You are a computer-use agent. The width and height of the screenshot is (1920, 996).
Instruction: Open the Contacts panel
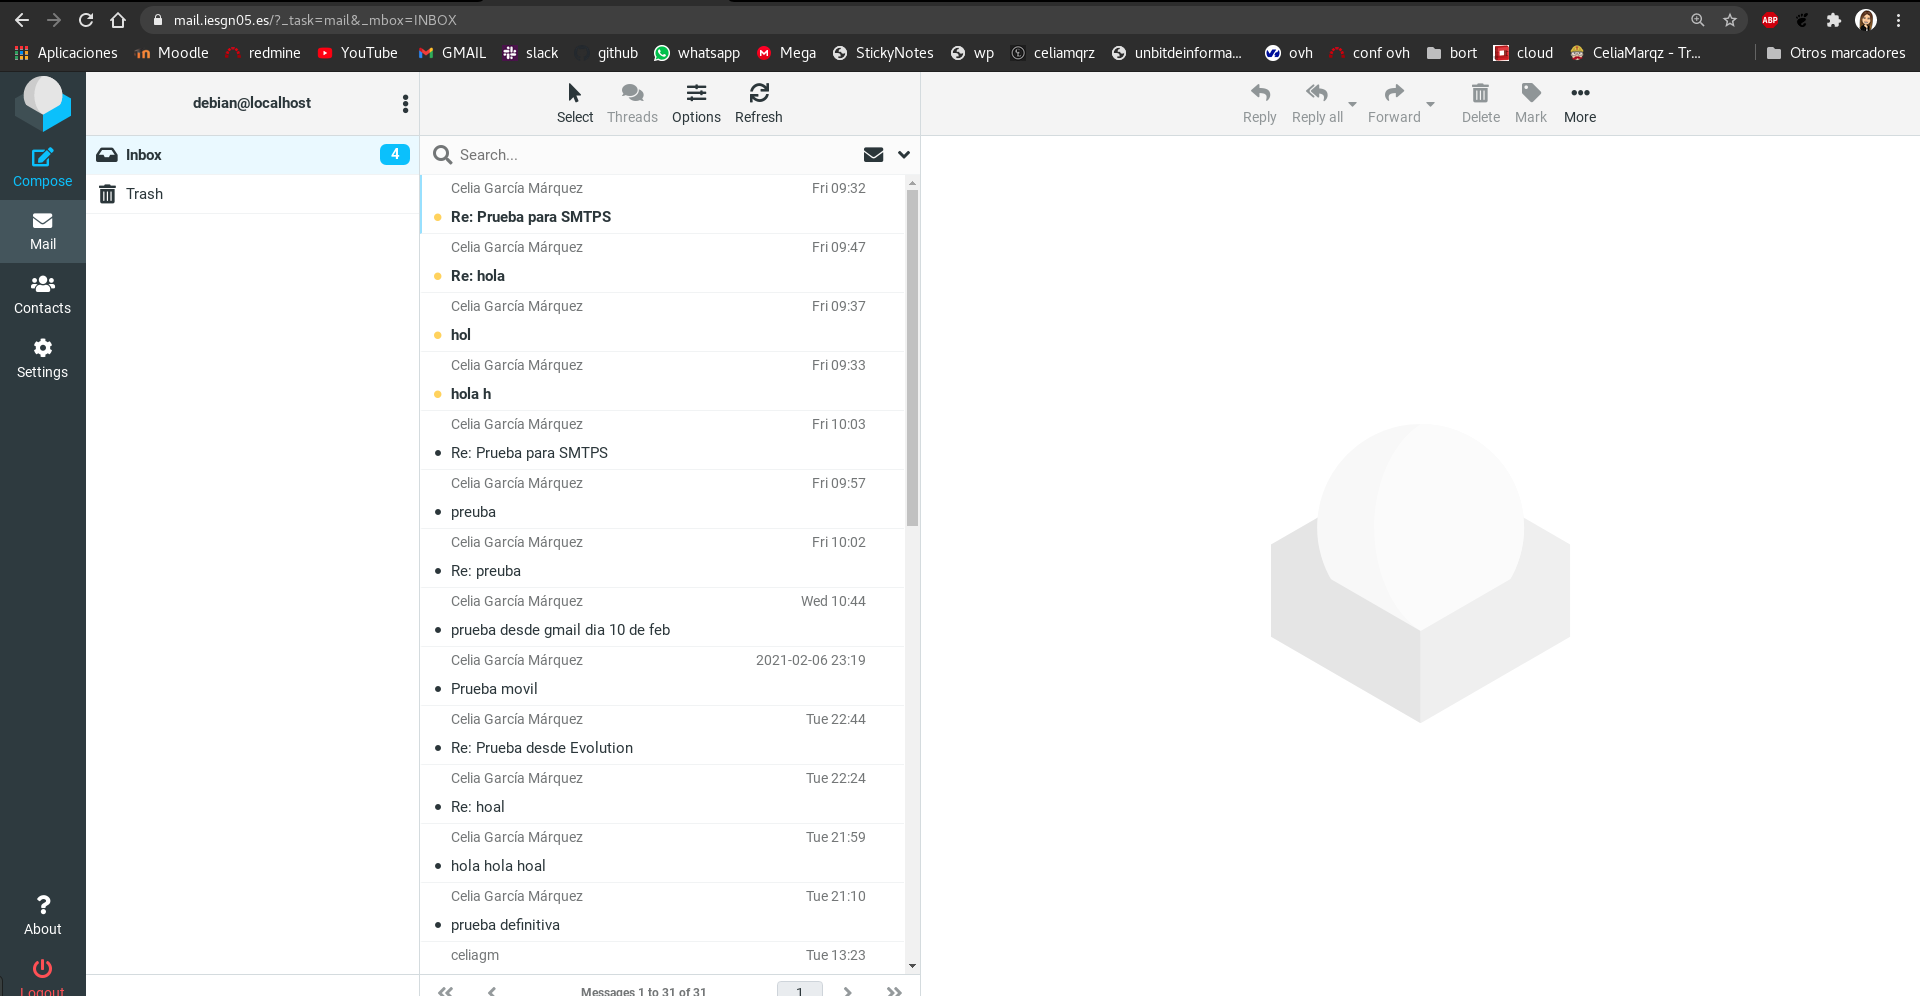pyautogui.click(x=42, y=294)
